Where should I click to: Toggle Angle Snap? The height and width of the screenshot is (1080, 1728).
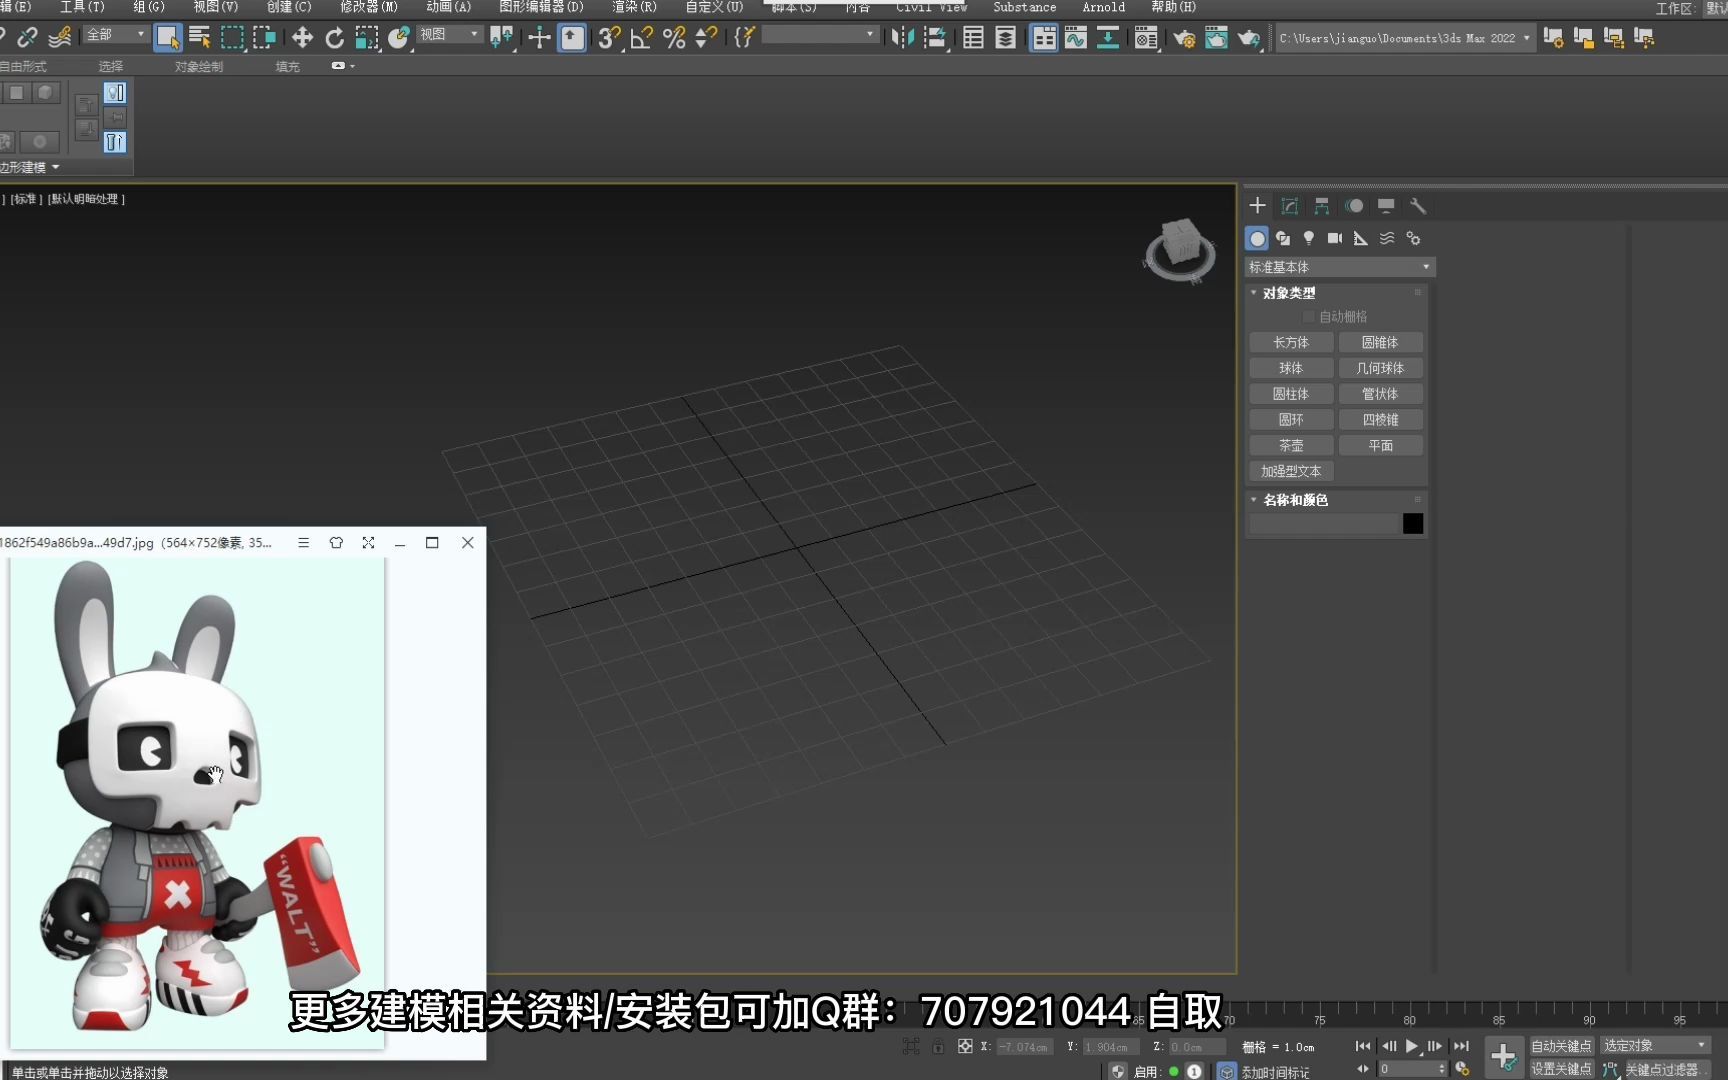click(642, 38)
